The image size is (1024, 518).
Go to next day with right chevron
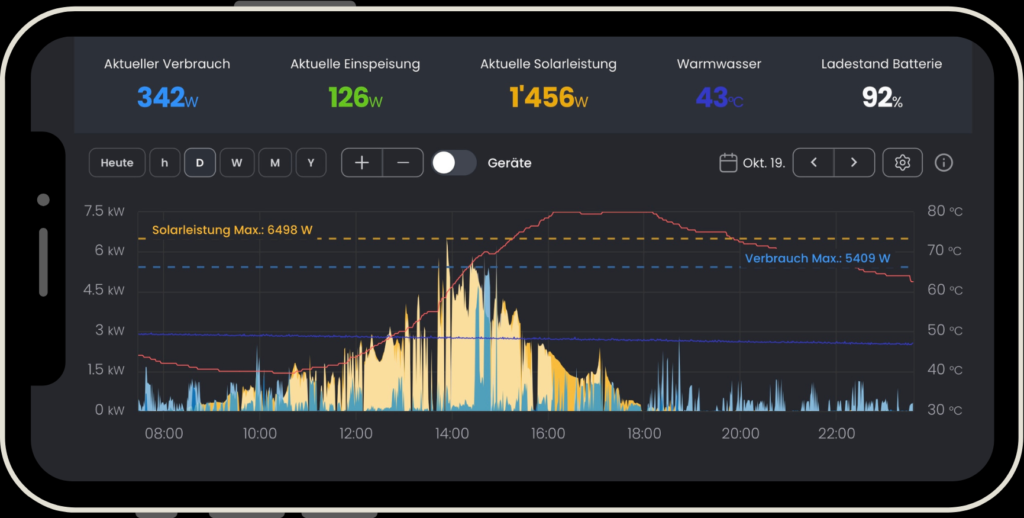coord(854,163)
